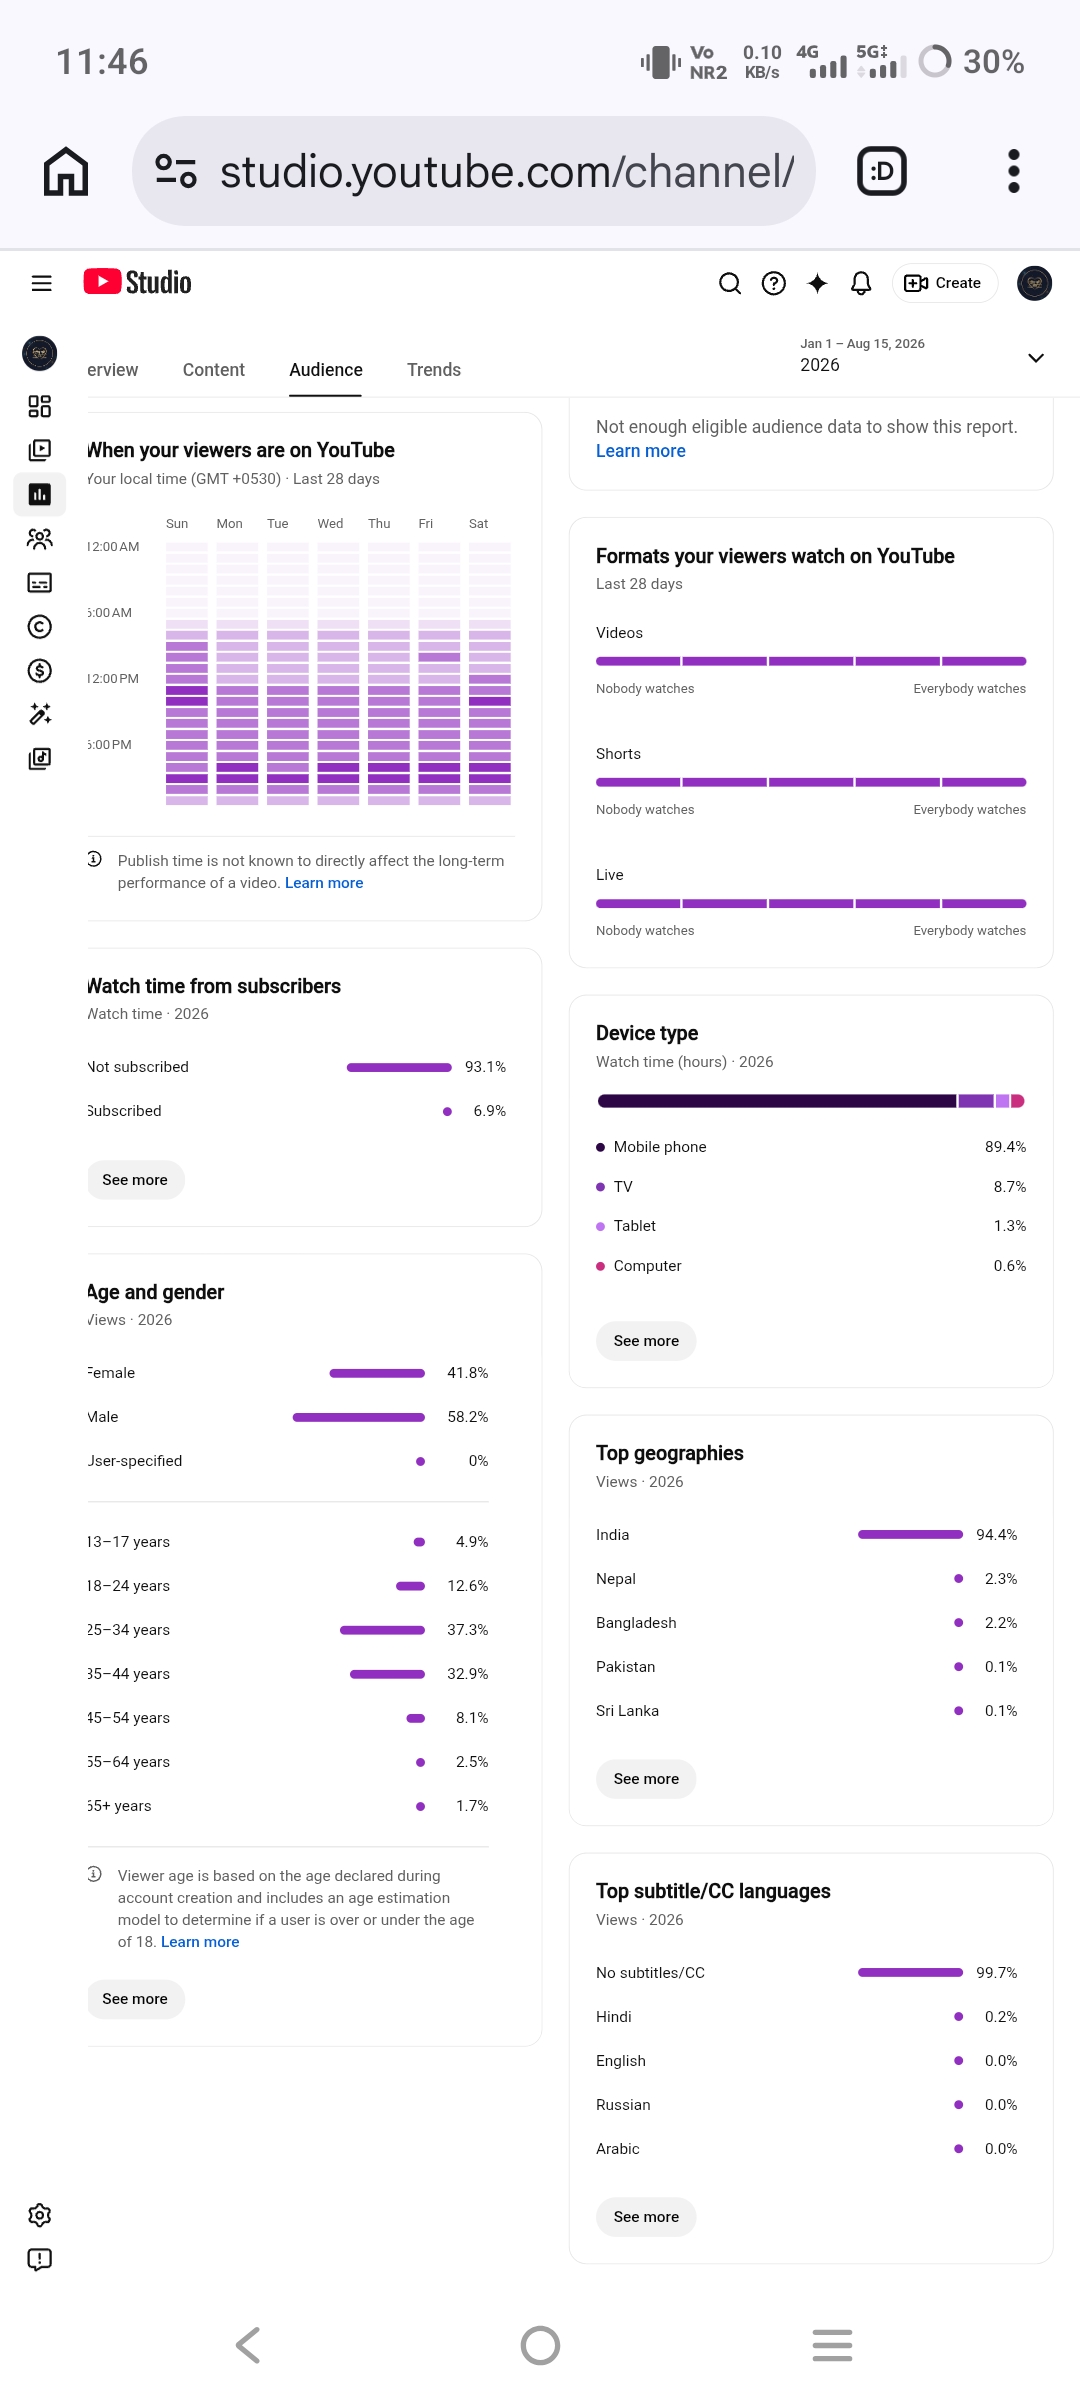Click See more under Device type
Viewport: 1080px width, 2400px height.
646,1341
